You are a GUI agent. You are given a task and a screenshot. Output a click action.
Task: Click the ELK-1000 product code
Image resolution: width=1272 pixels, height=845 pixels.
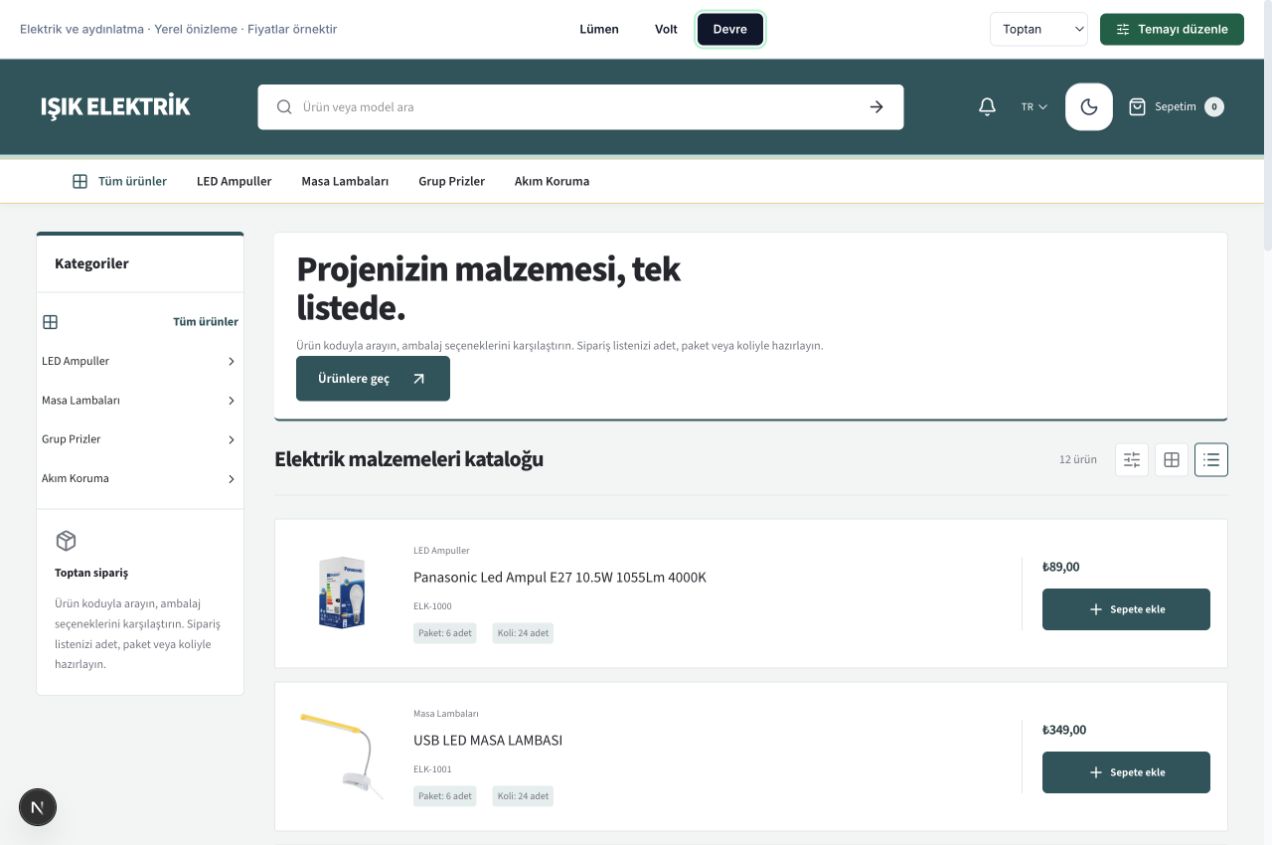pyautogui.click(x=432, y=606)
